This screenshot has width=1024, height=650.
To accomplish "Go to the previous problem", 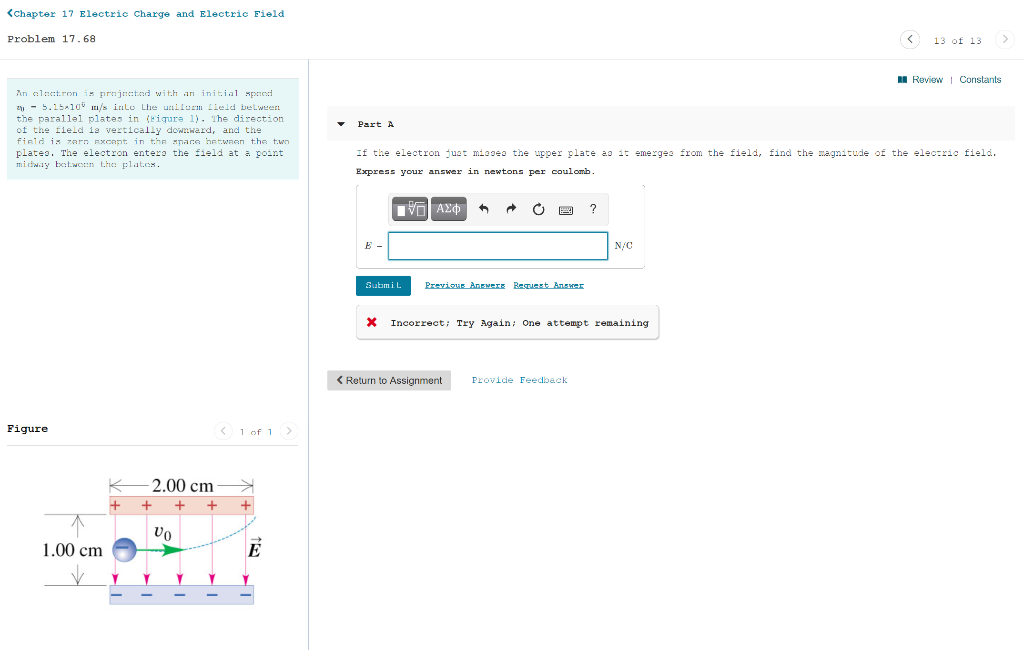I will click(x=909, y=39).
